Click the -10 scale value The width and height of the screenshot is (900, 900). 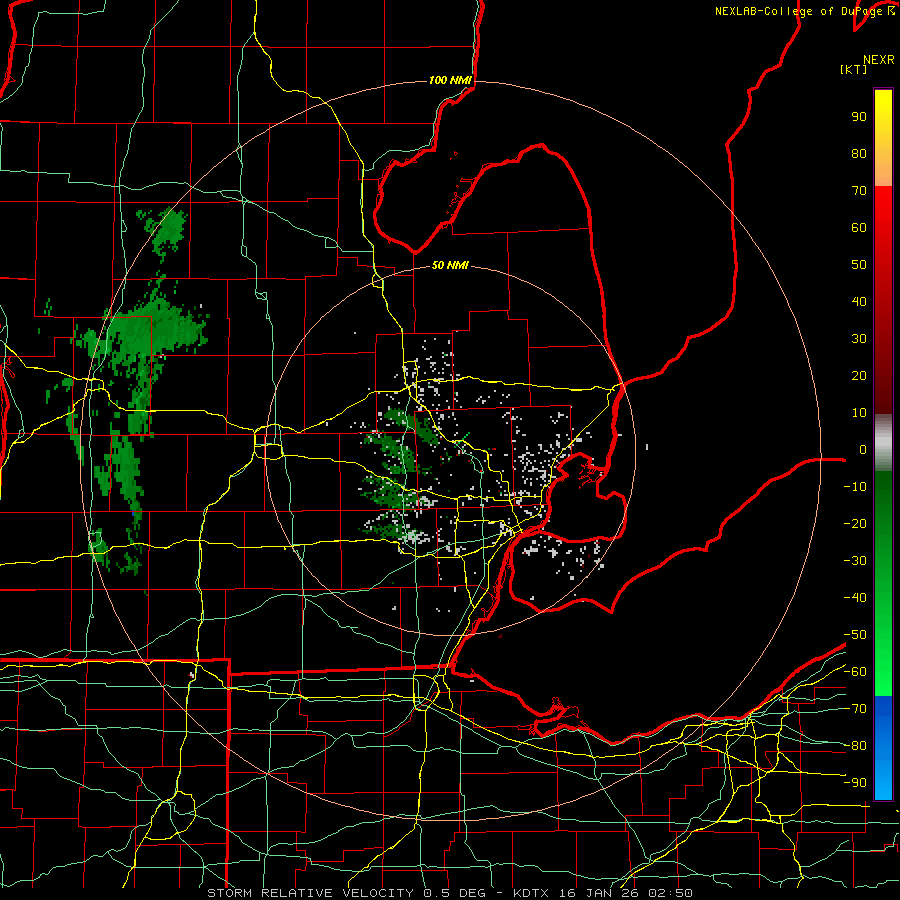[855, 487]
